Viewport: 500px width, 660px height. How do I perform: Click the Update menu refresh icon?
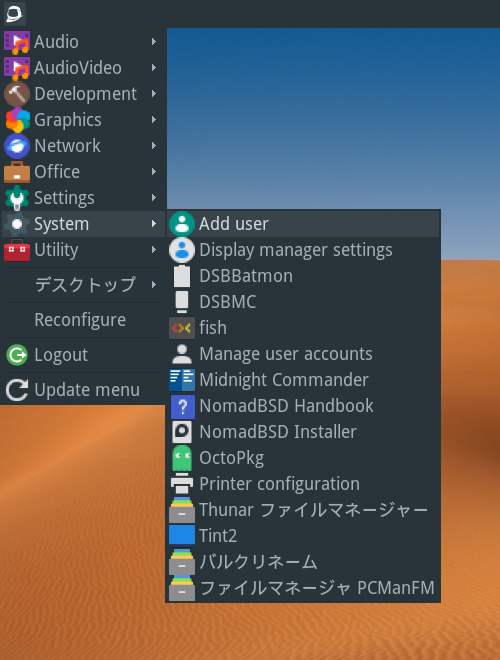pos(17,390)
